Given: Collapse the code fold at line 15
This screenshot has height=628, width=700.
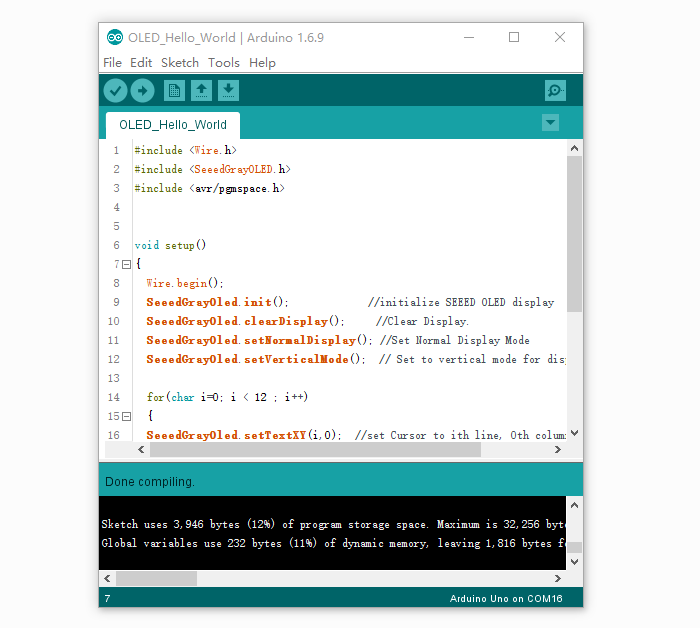Looking at the screenshot, I should pos(127,417).
